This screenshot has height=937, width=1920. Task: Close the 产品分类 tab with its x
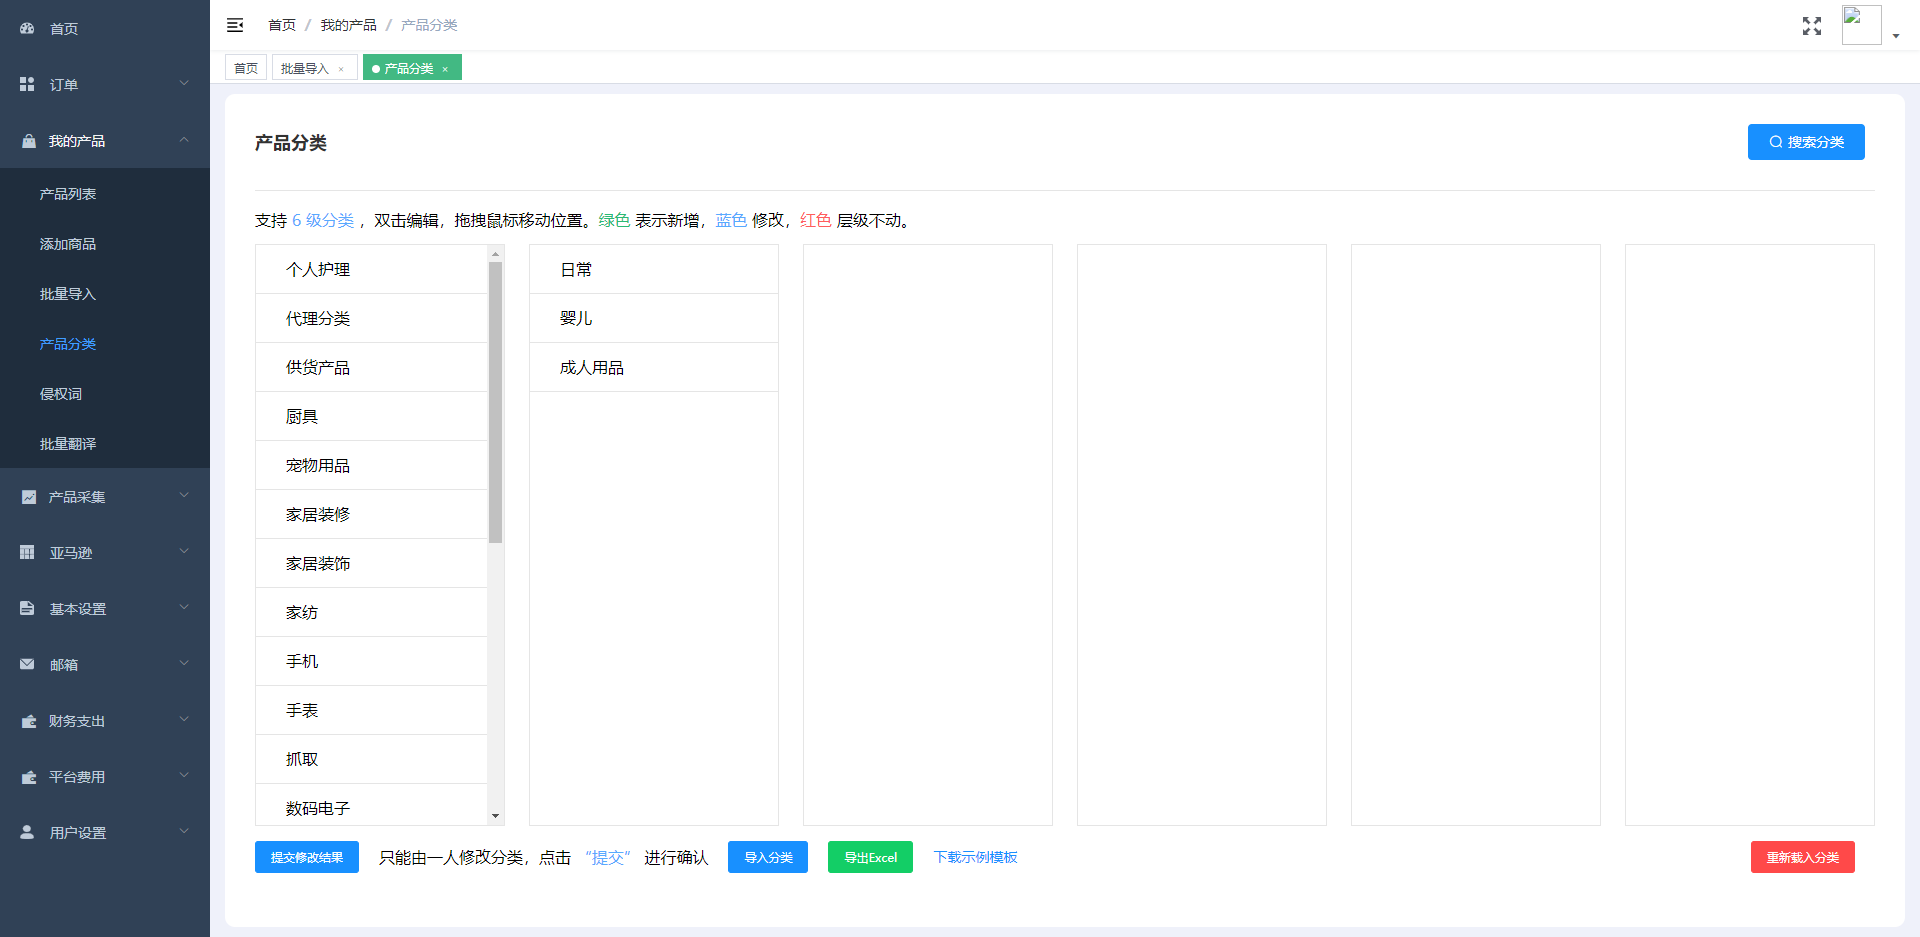(x=445, y=69)
